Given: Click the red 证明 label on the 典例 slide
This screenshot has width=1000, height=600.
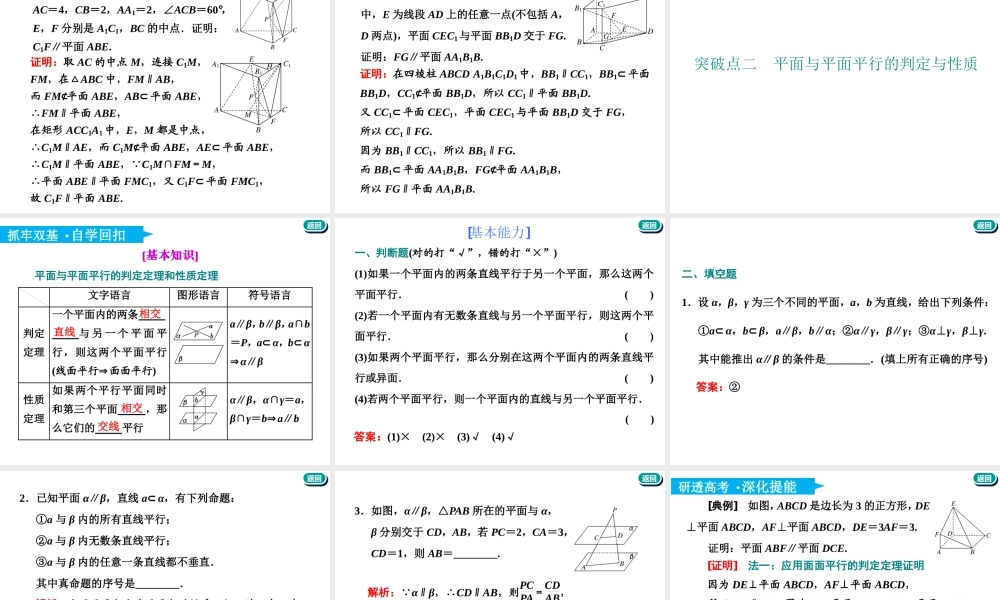Looking at the screenshot, I should pyautogui.click(x=723, y=565).
